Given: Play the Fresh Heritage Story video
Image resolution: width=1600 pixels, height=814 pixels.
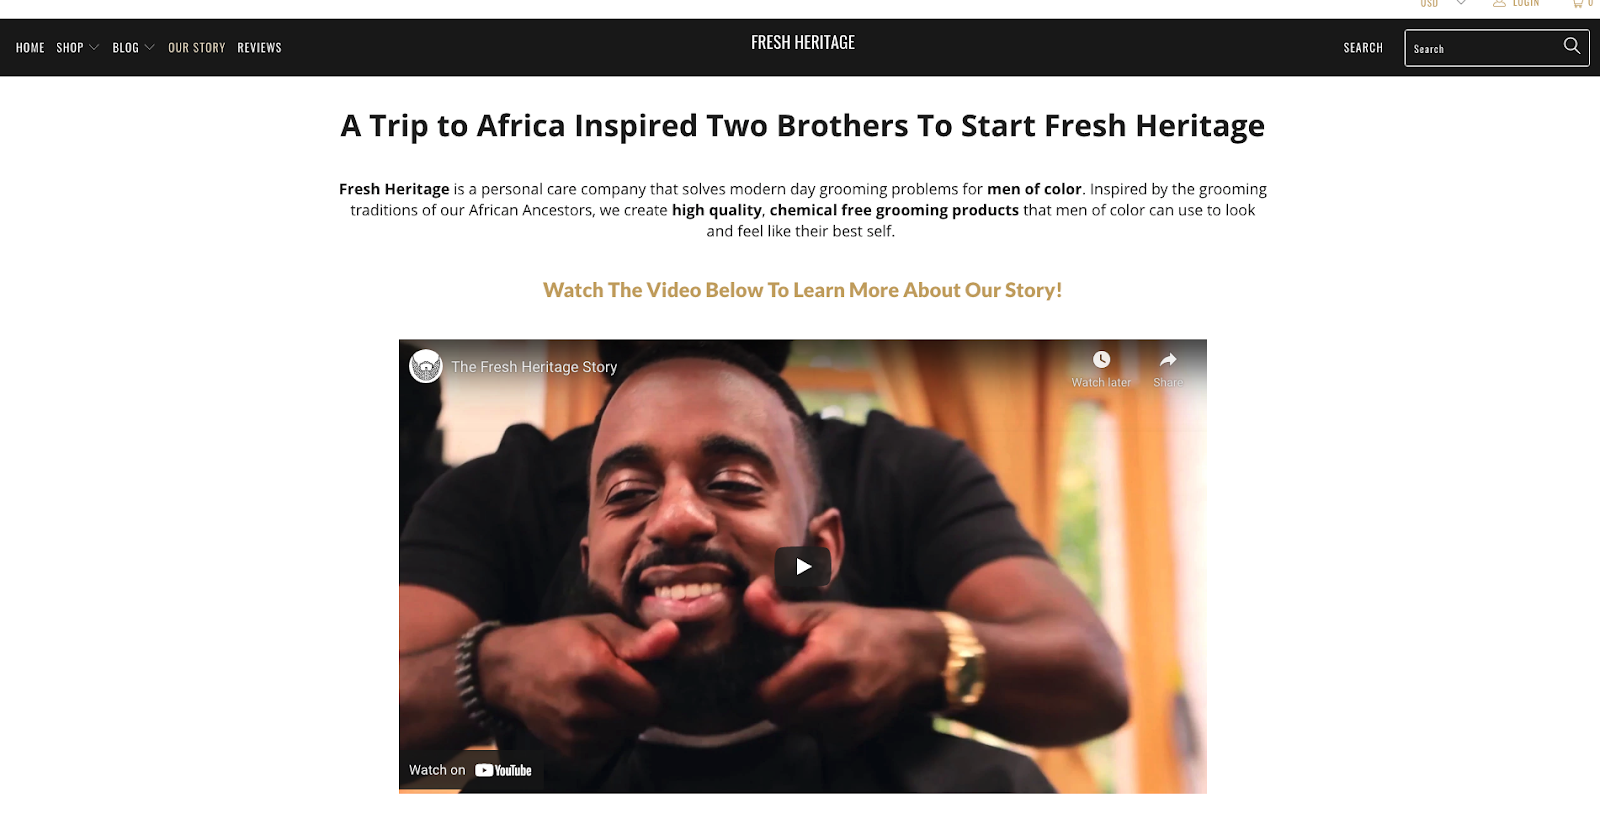Looking at the screenshot, I should tap(803, 566).
